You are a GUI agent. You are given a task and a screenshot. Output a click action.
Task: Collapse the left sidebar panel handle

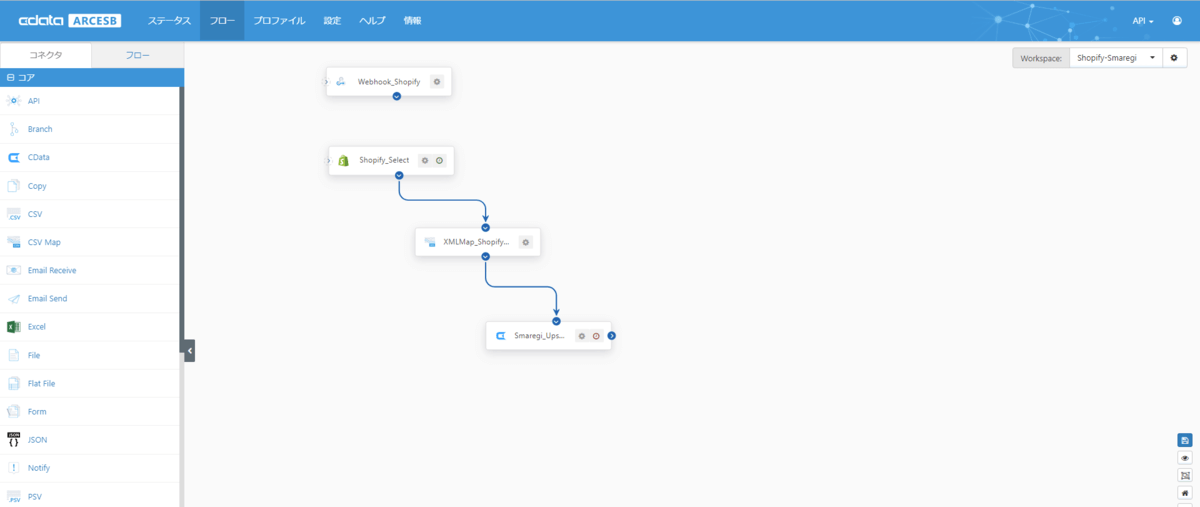189,350
